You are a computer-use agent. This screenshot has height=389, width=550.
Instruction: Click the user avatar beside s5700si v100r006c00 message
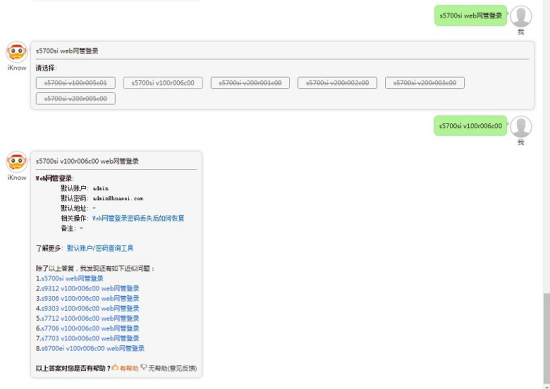pyautogui.click(x=521, y=127)
